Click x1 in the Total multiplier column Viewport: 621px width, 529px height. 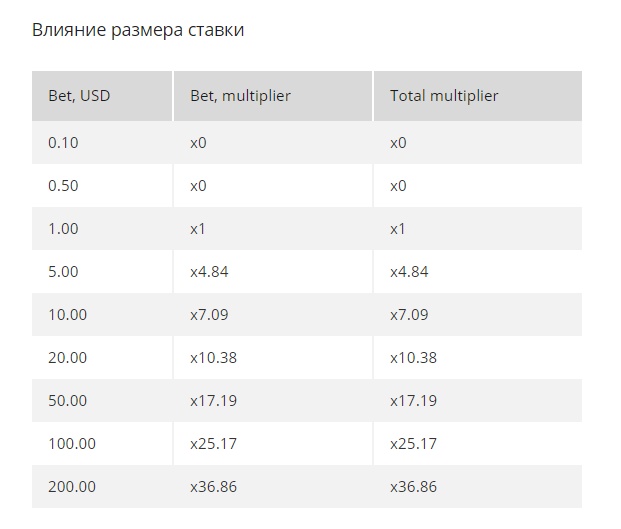coord(398,229)
